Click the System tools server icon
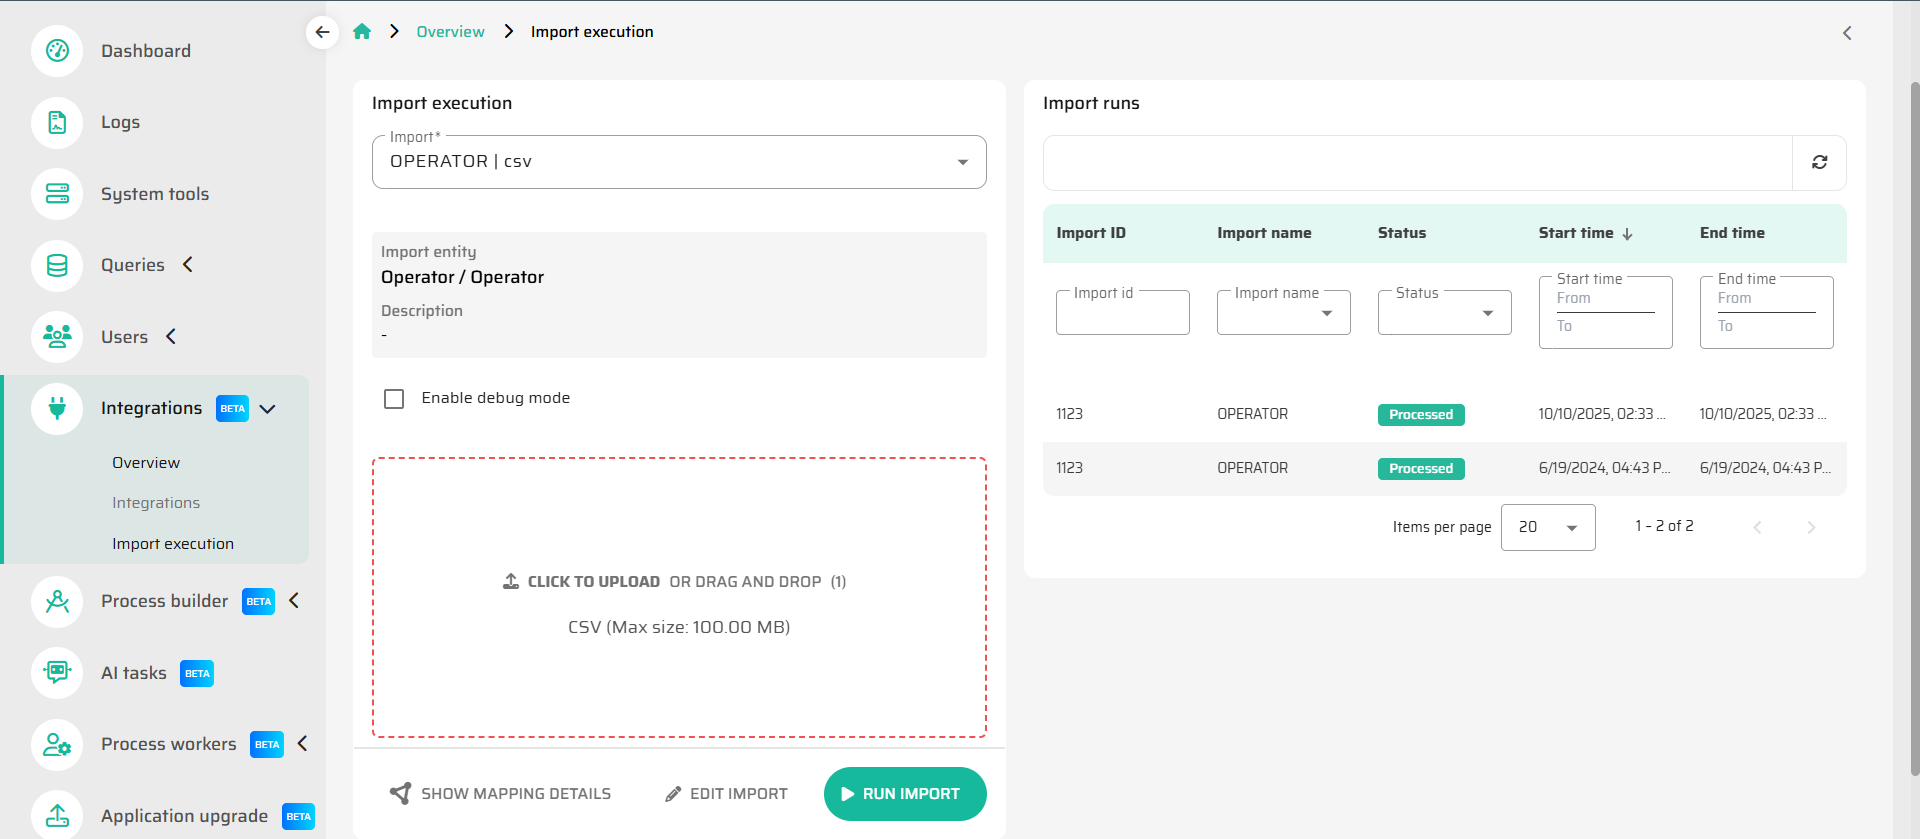The image size is (1920, 839). tap(57, 194)
